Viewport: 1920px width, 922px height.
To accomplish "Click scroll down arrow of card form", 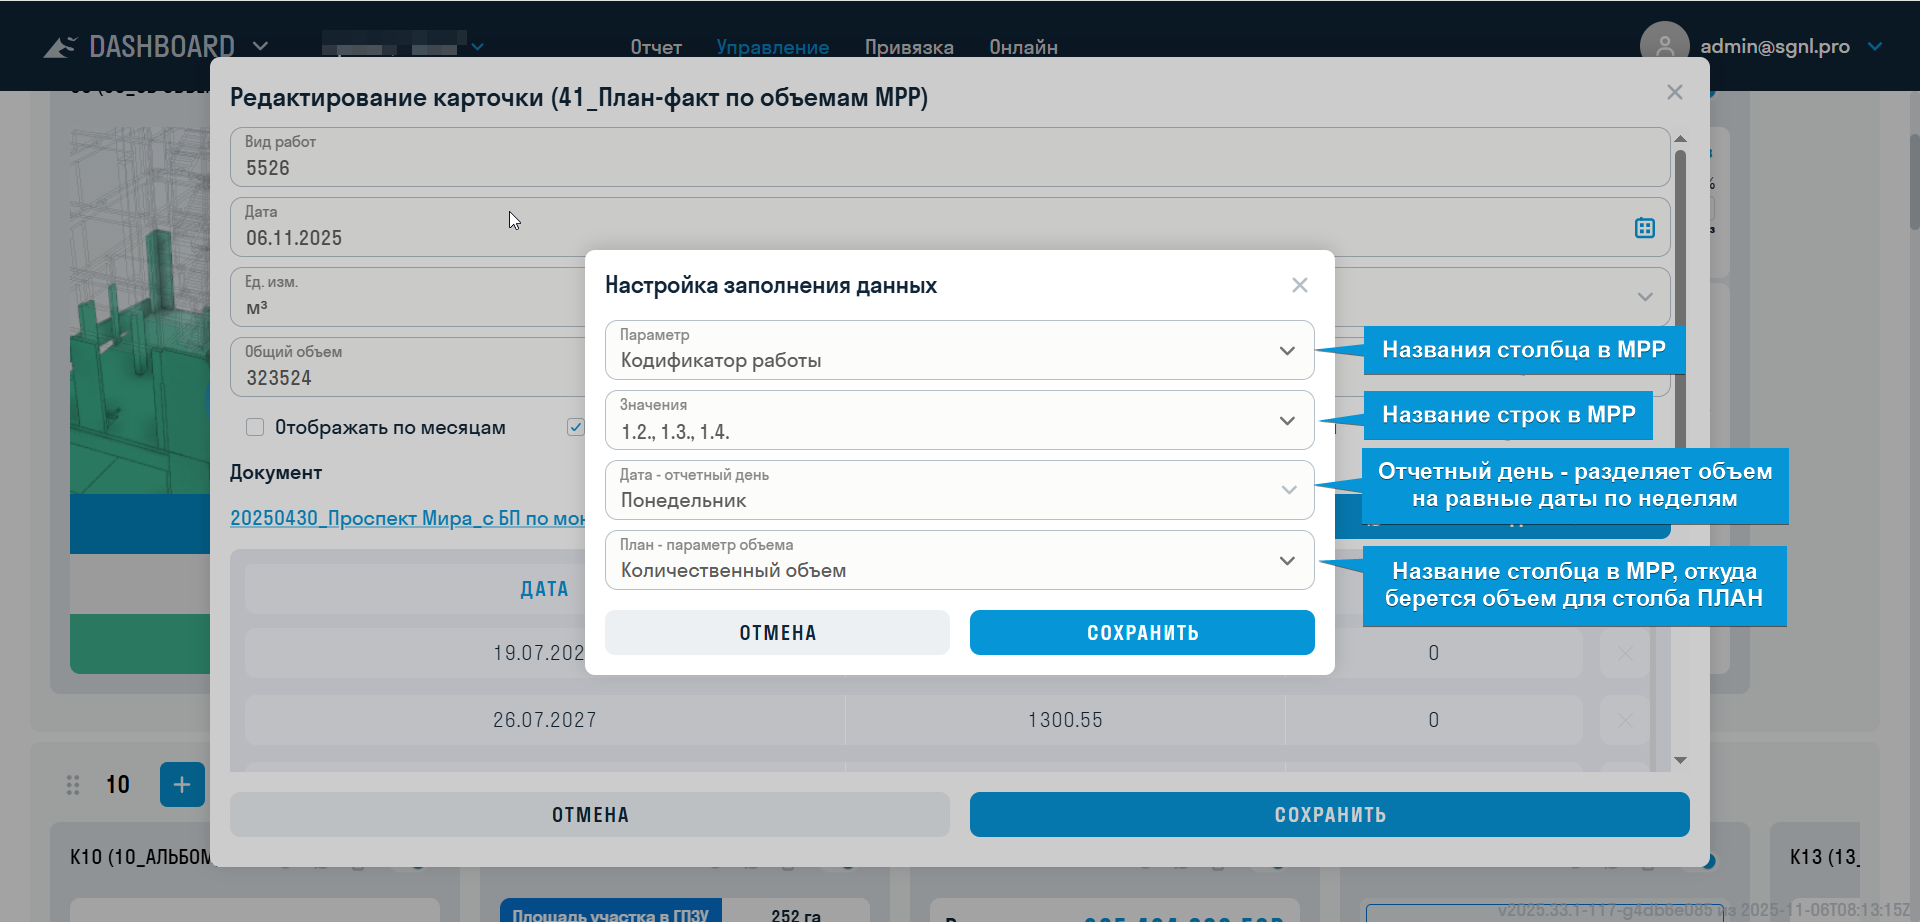I will pyautogui.click(x=1680, y=760).
